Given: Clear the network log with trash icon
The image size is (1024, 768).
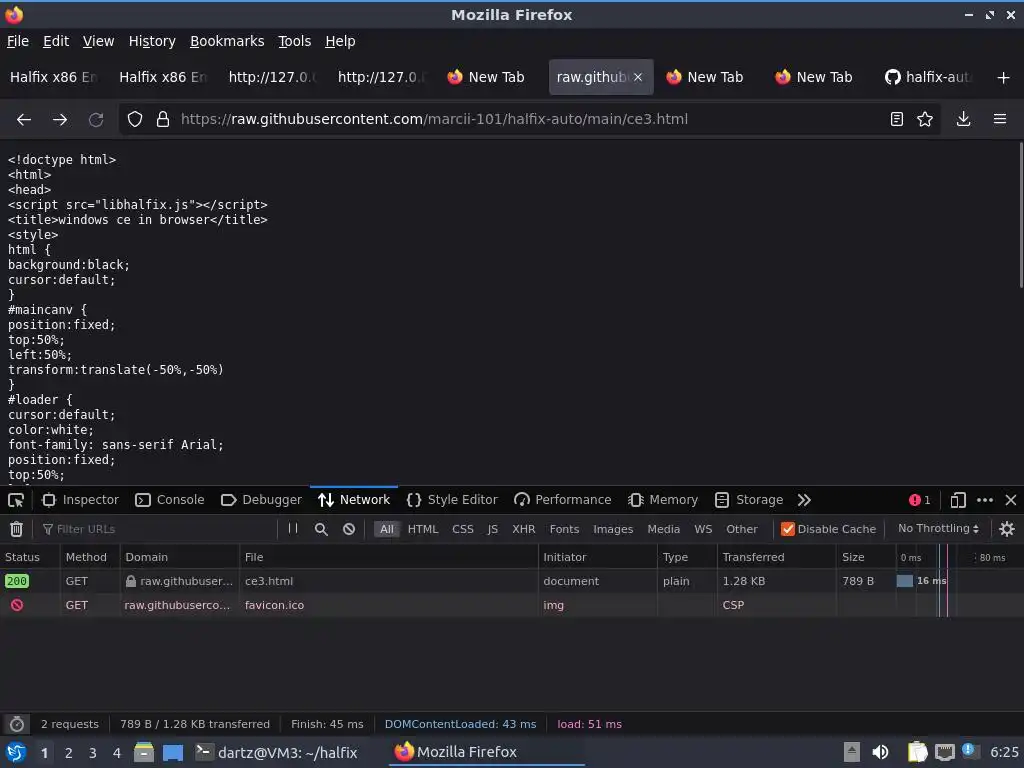Looking at the screenshot, I should [16, 529].
